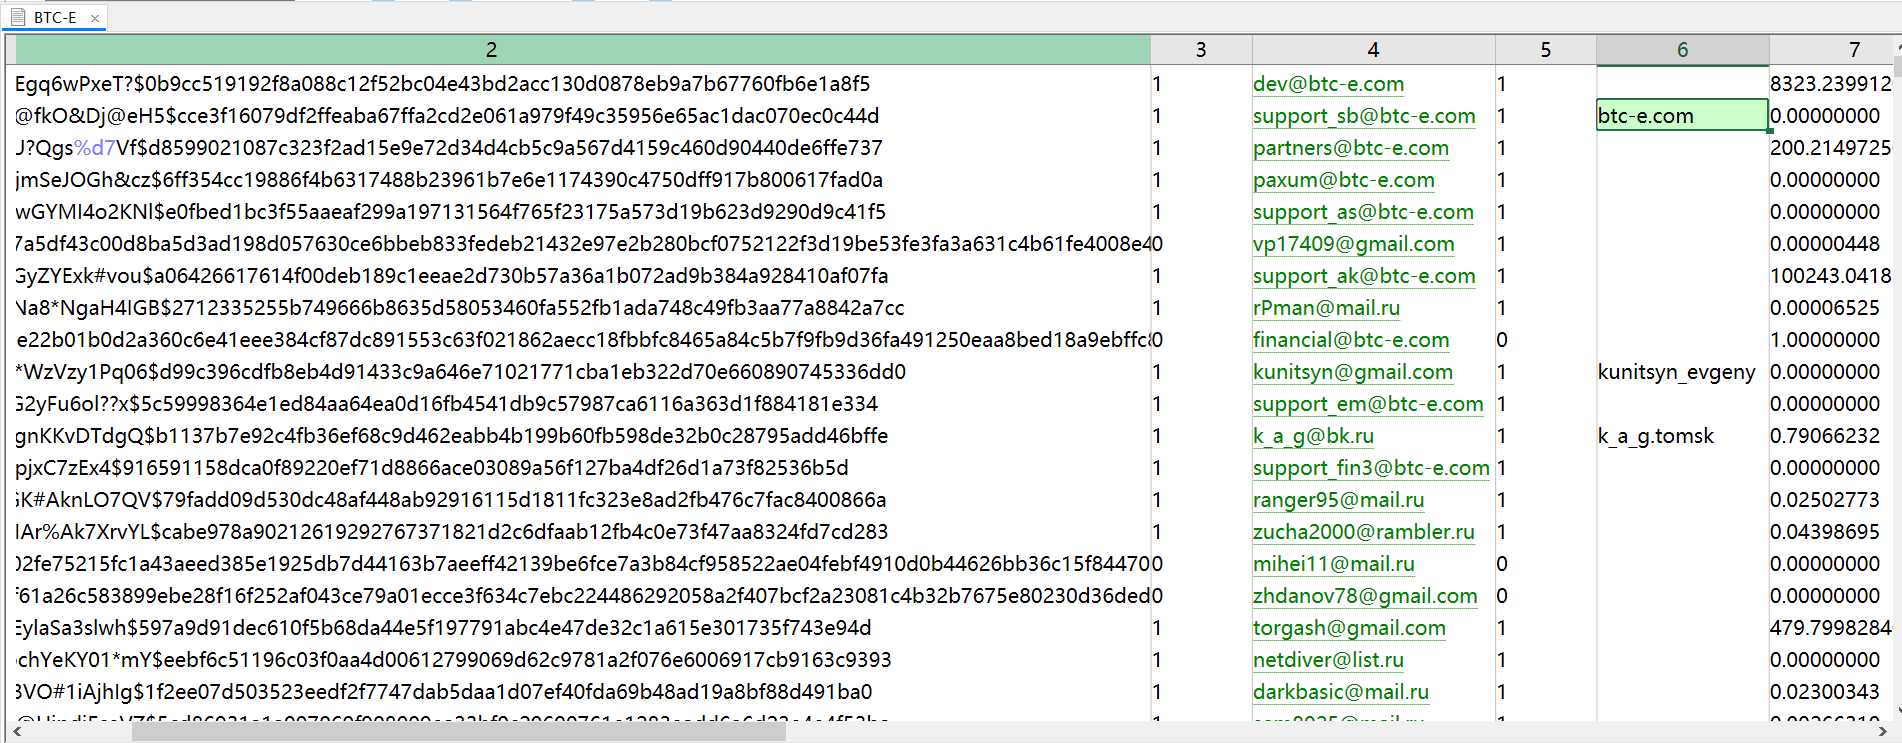
Task: Select the balance cell starting 8323.239912
Action: click(x=1831, y=84)
